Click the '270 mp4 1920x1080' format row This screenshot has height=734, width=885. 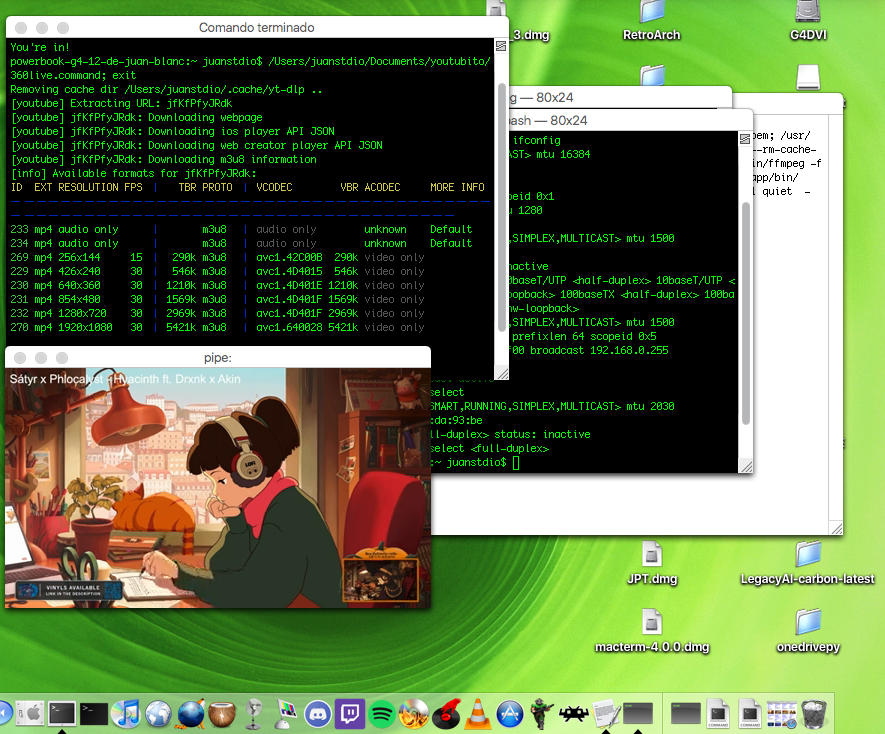[217, 327]
